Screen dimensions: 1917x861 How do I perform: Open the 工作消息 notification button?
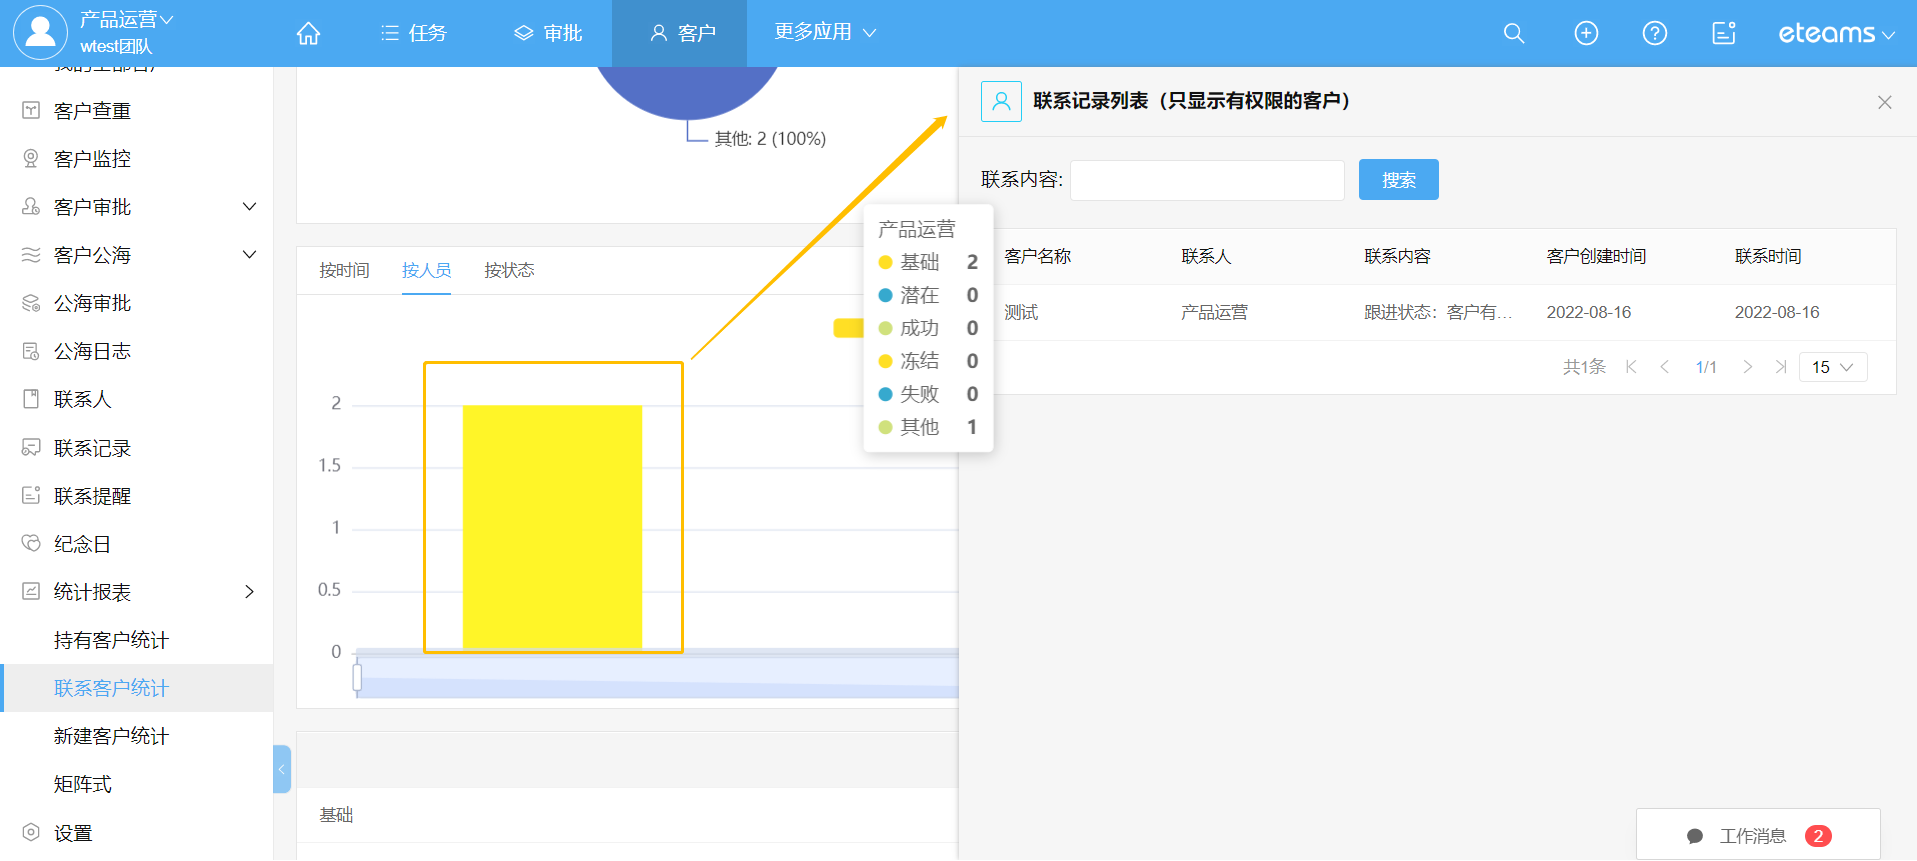click(1757, 835)
